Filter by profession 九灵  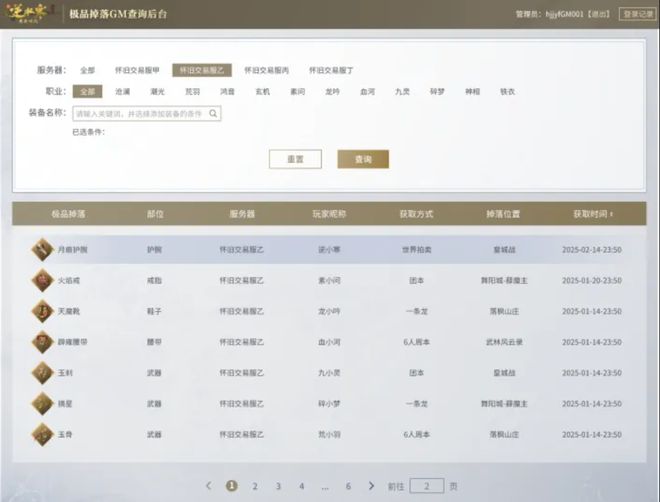pos(402,91)
